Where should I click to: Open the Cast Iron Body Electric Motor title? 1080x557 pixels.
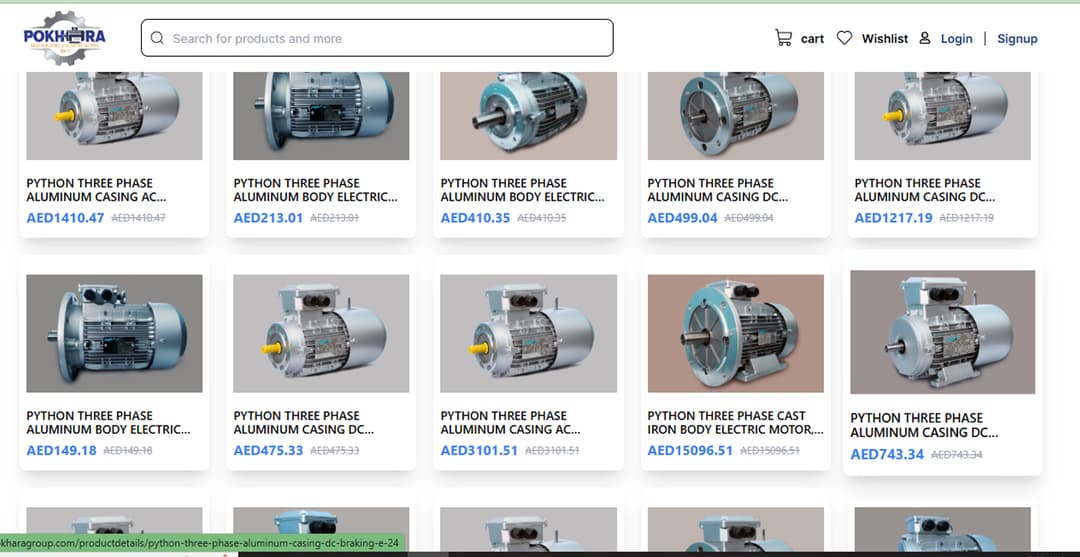point(735,423)
